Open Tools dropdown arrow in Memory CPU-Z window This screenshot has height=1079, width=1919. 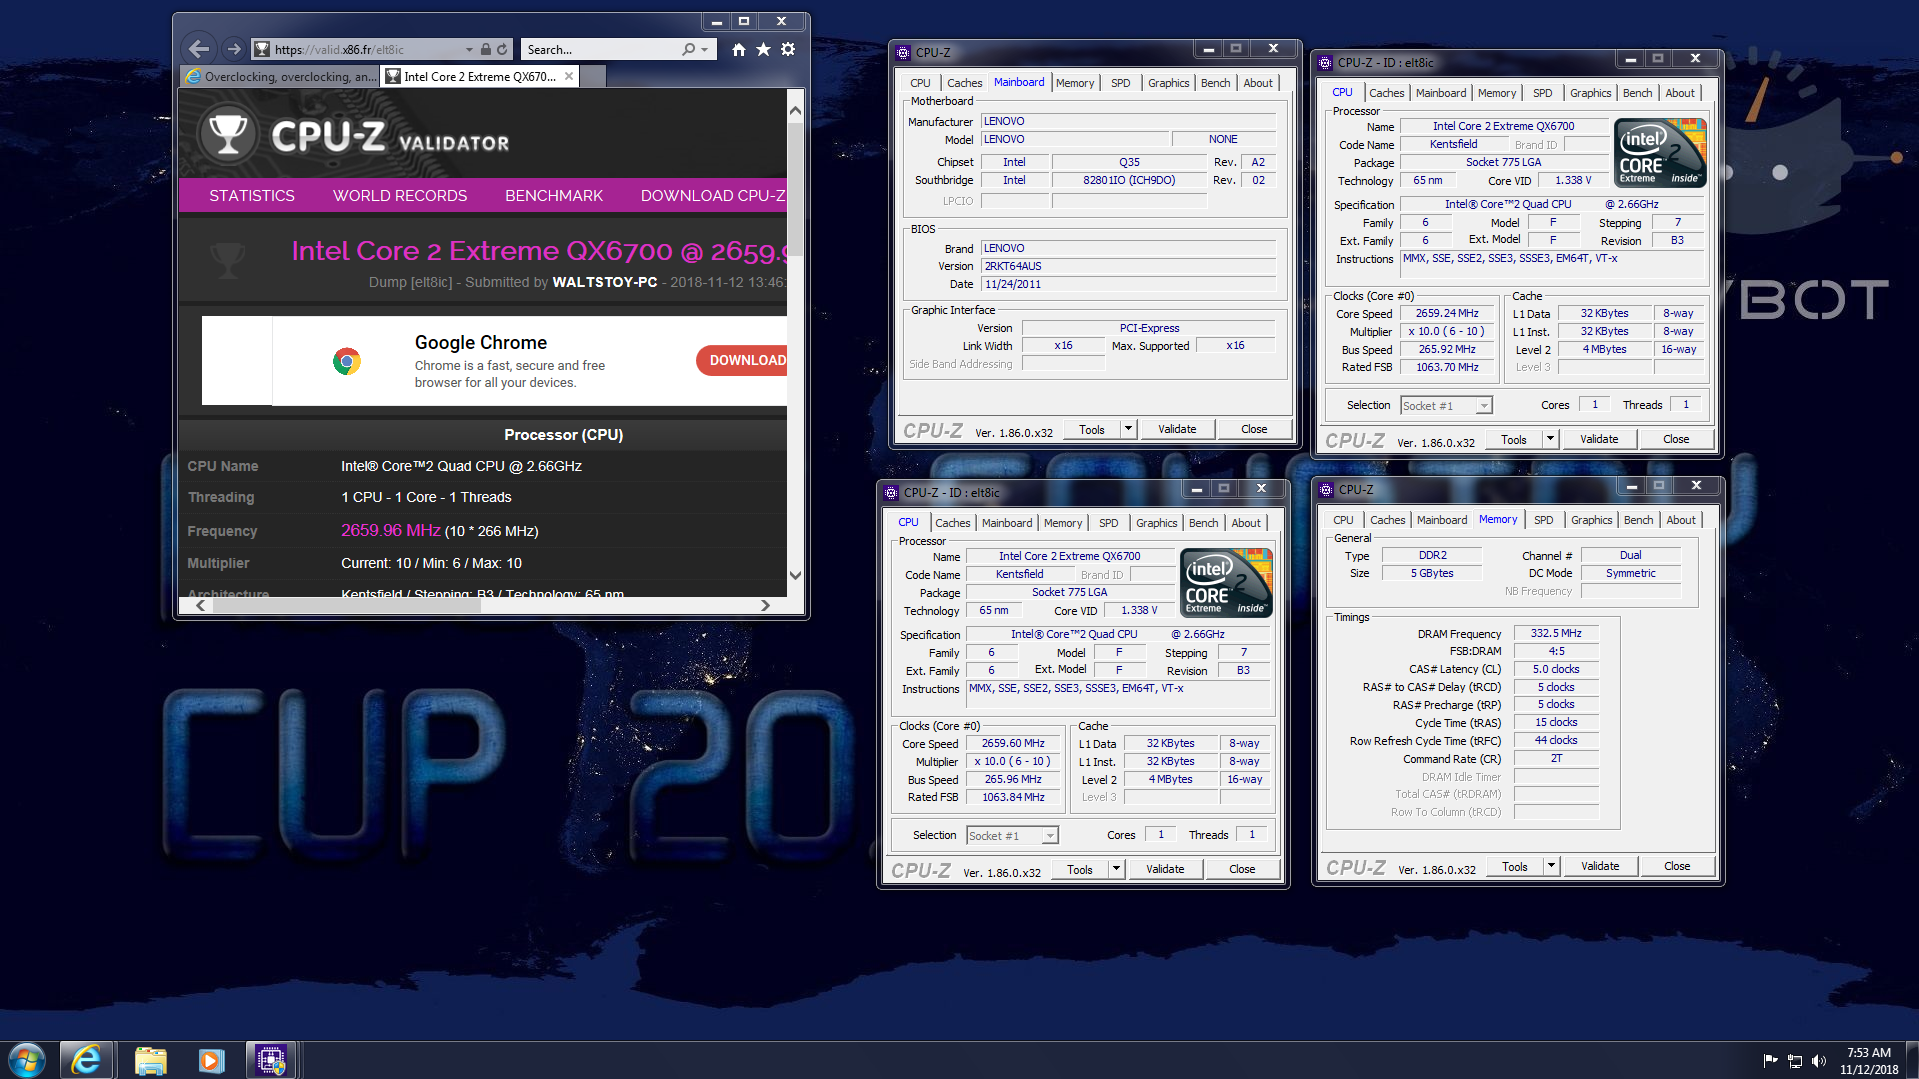pos(1551,866)
